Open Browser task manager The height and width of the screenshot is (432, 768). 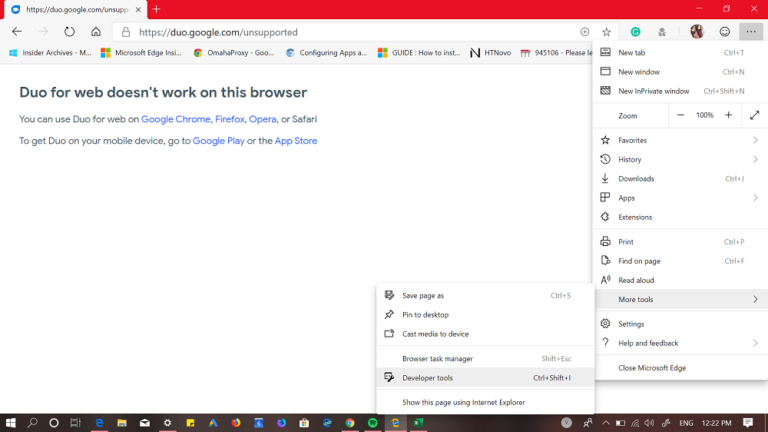485,359
